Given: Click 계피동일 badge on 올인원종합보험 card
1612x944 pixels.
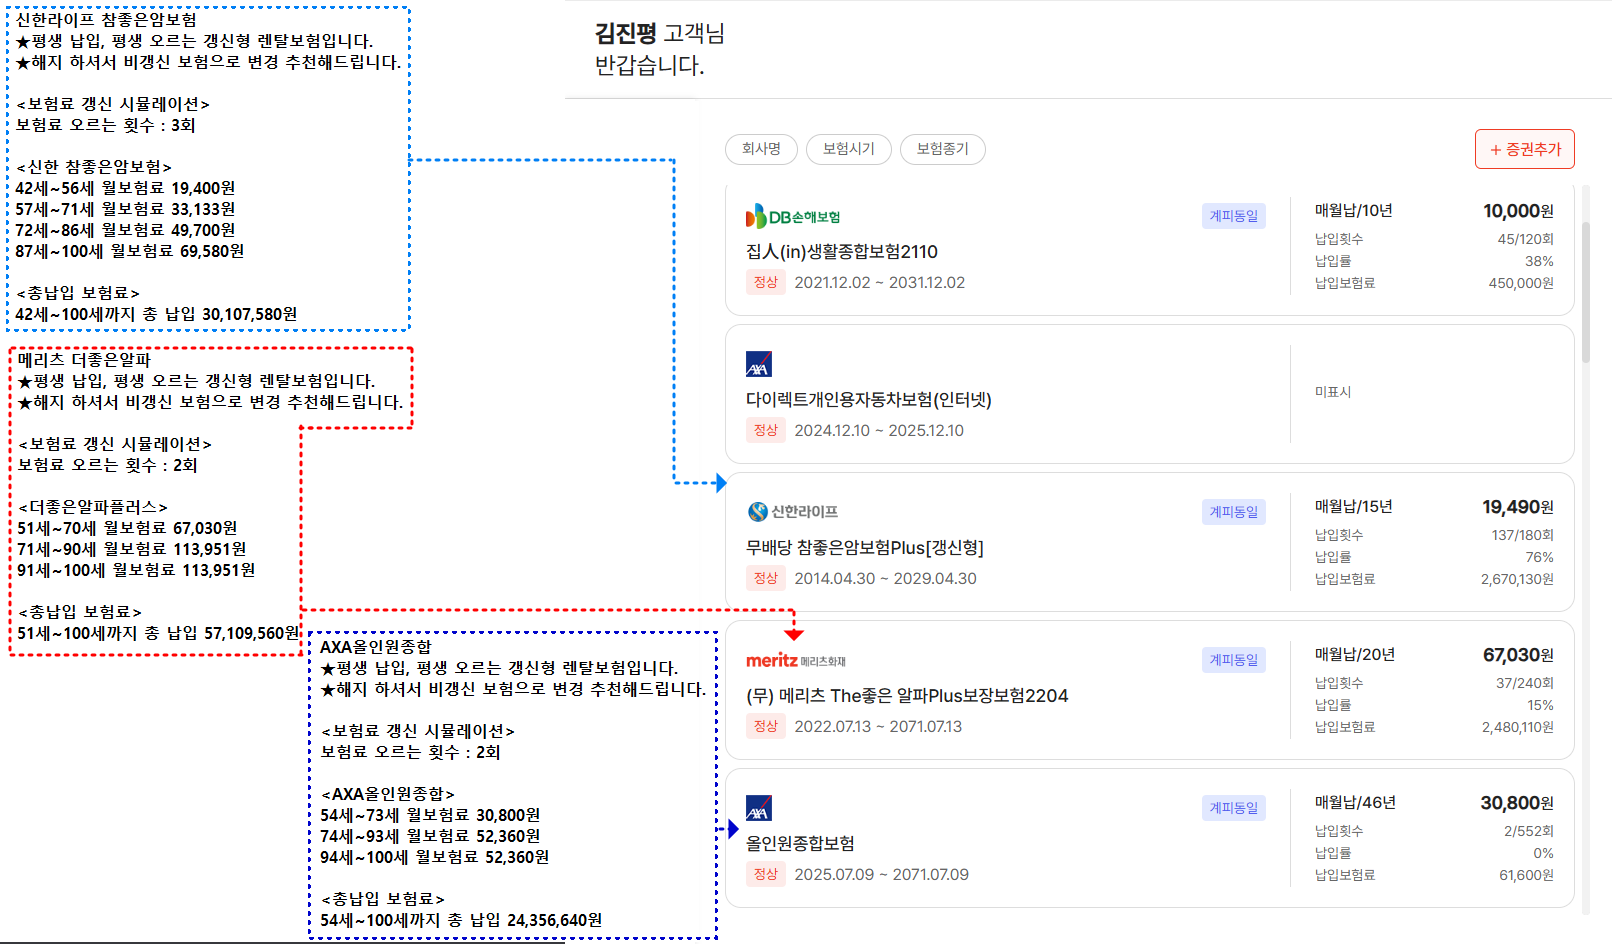Looking at the screenshot, I should point(1234,808).
